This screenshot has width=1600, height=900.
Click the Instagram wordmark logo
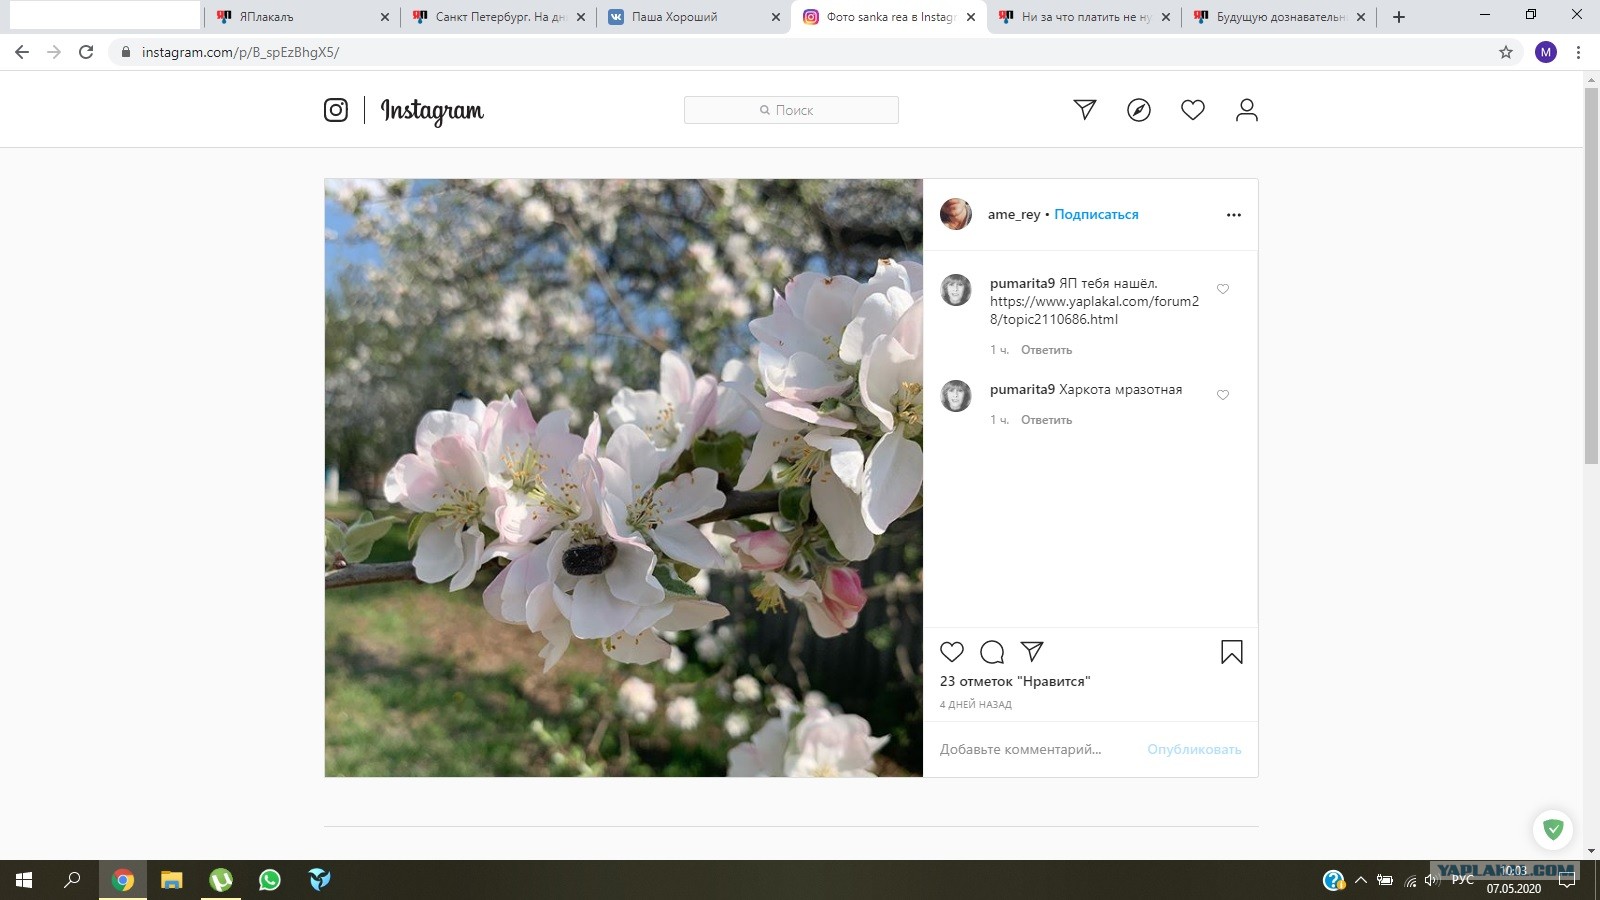coord(432,110)
